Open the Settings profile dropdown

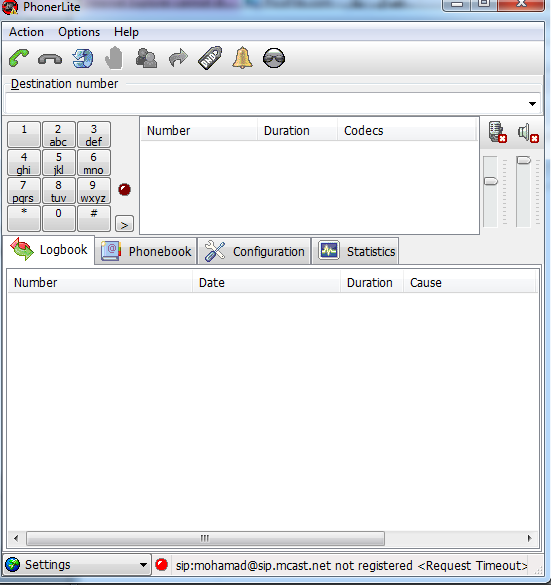click(77, 565)
